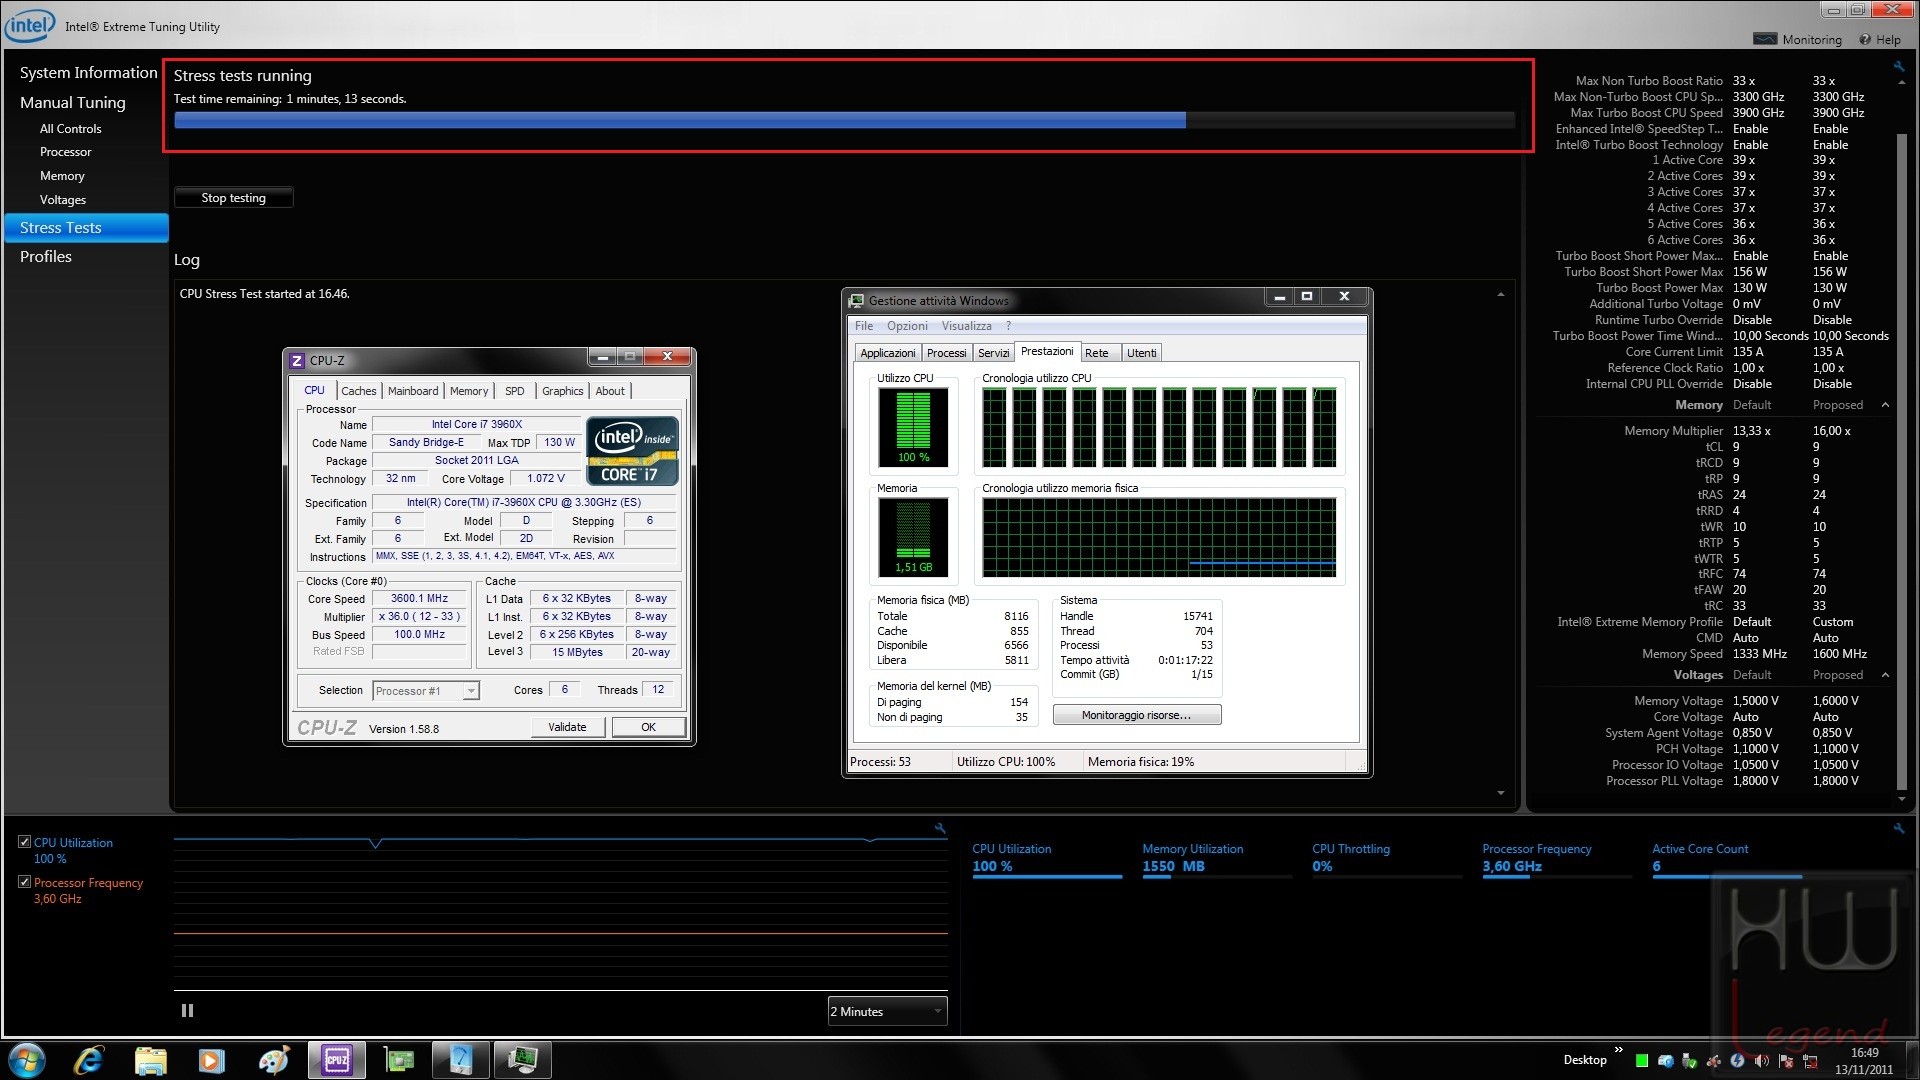Click wrench settings icon above tuning values panel

tap(1898, 67)
